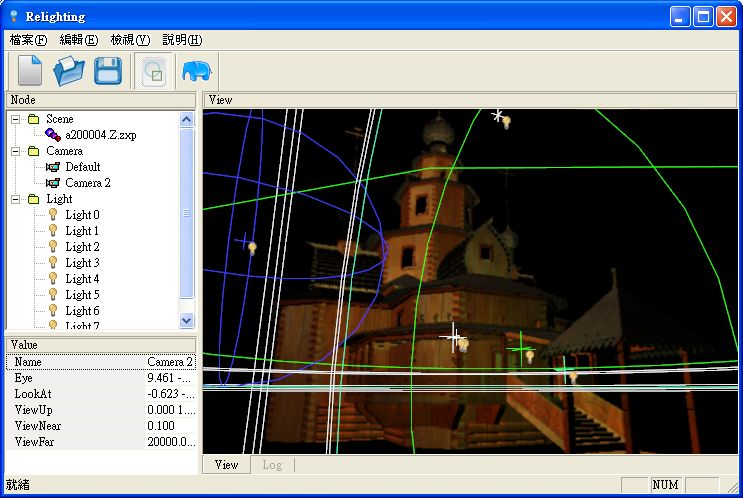Select the Default camera node

(x=82, y=167)
